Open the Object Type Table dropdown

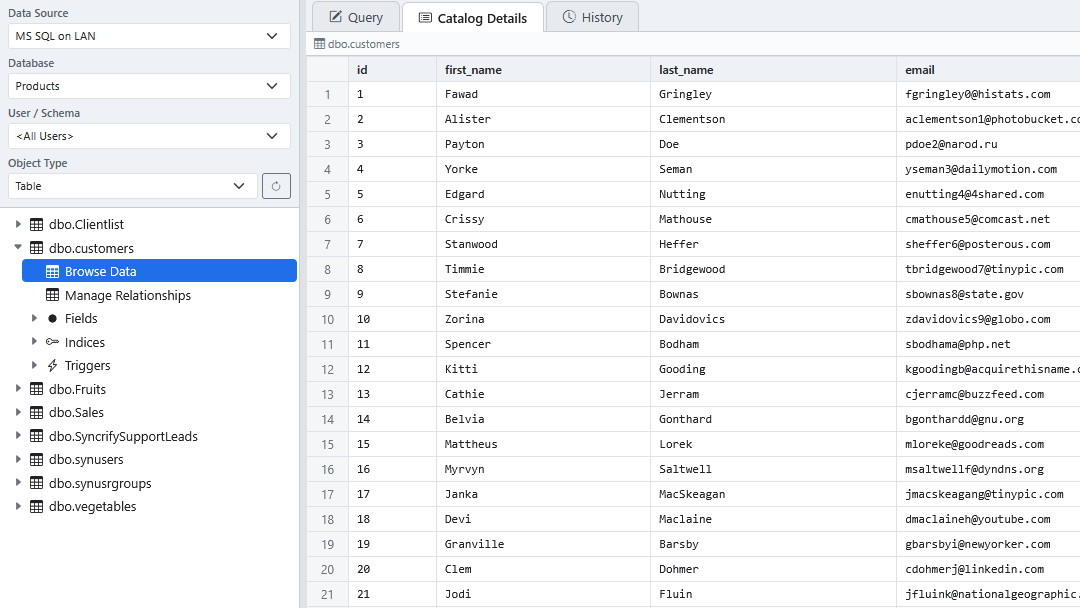pos(132,186)
